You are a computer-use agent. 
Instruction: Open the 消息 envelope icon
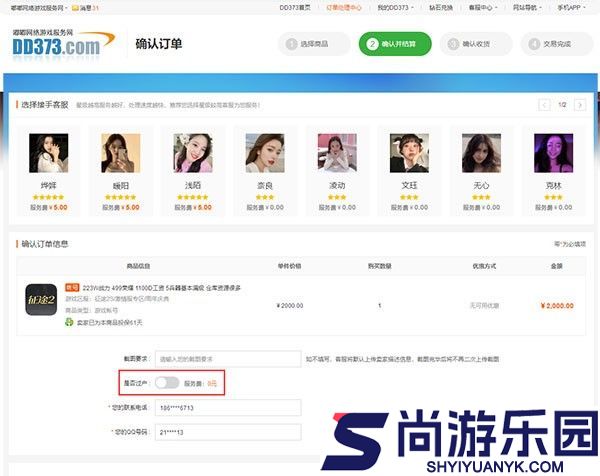tap(75, 8)
